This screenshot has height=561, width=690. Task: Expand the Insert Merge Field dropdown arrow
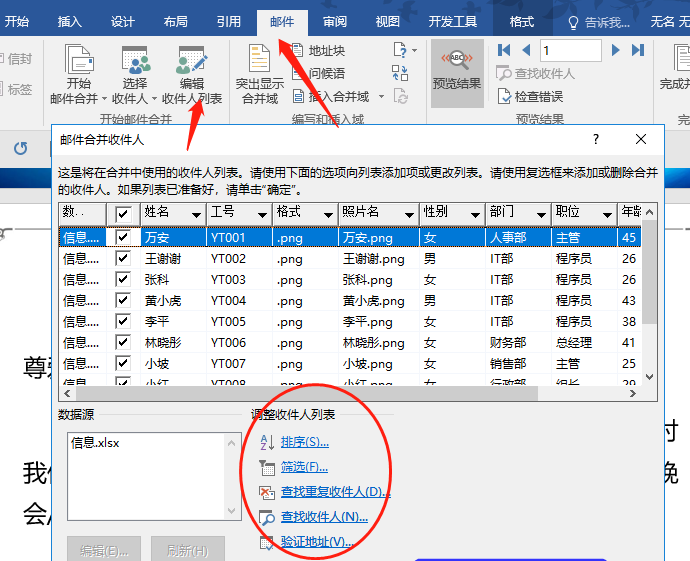click(x=382, y=96)
